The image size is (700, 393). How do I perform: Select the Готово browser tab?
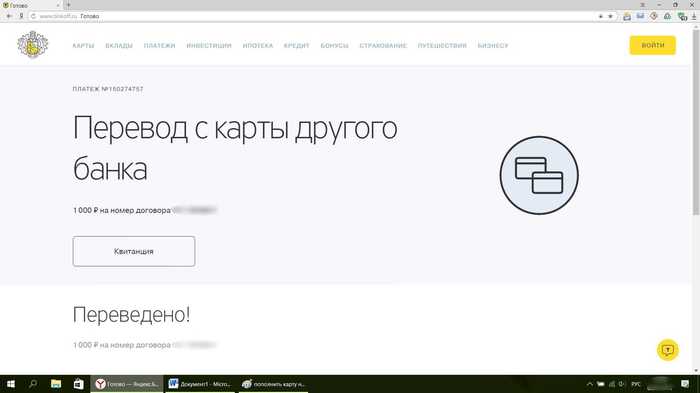pyautogui.click(x=31, y=5)
